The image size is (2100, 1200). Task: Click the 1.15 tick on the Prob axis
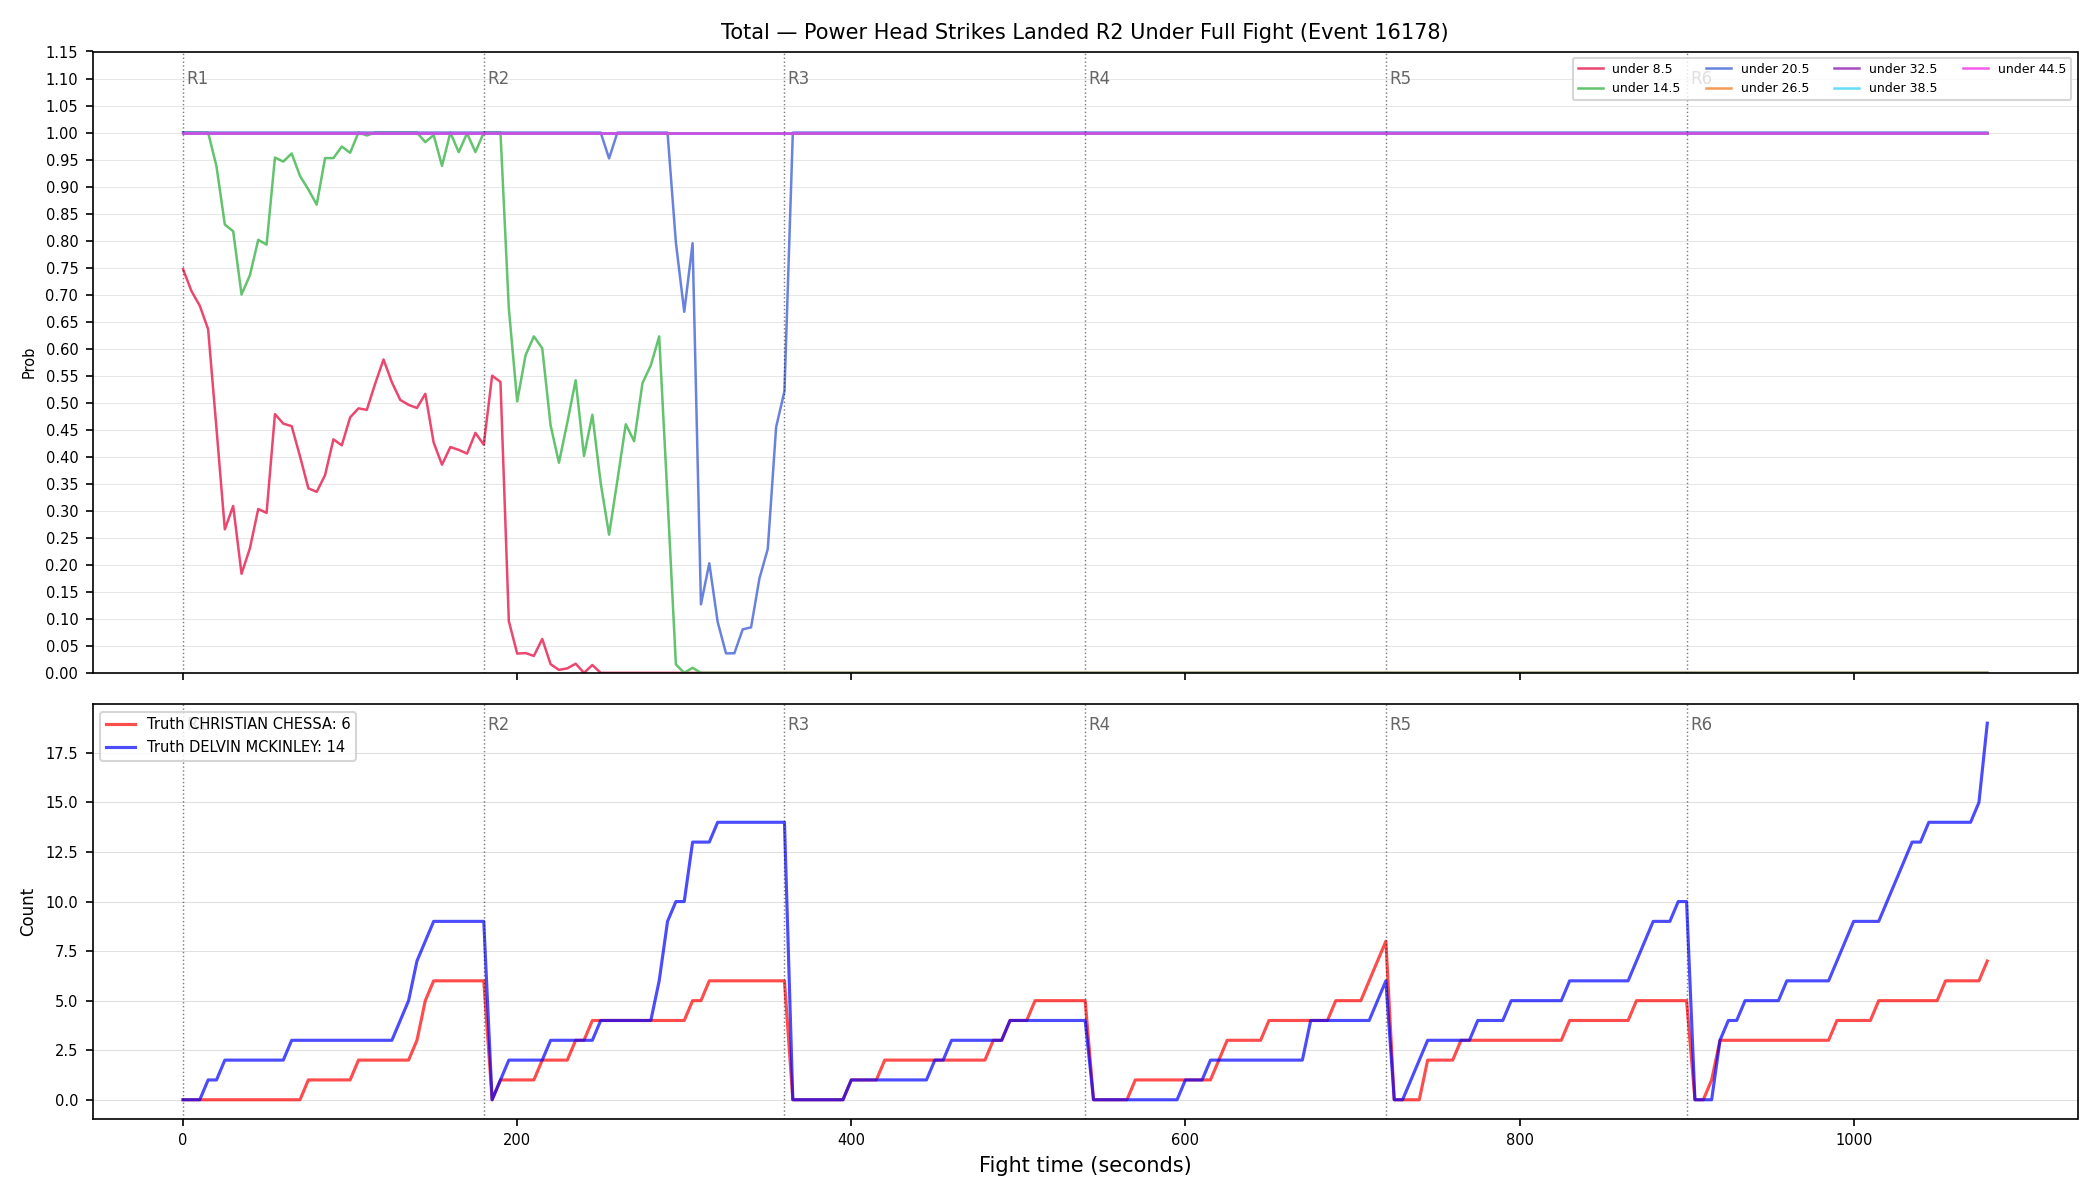[x=62, y=52]
